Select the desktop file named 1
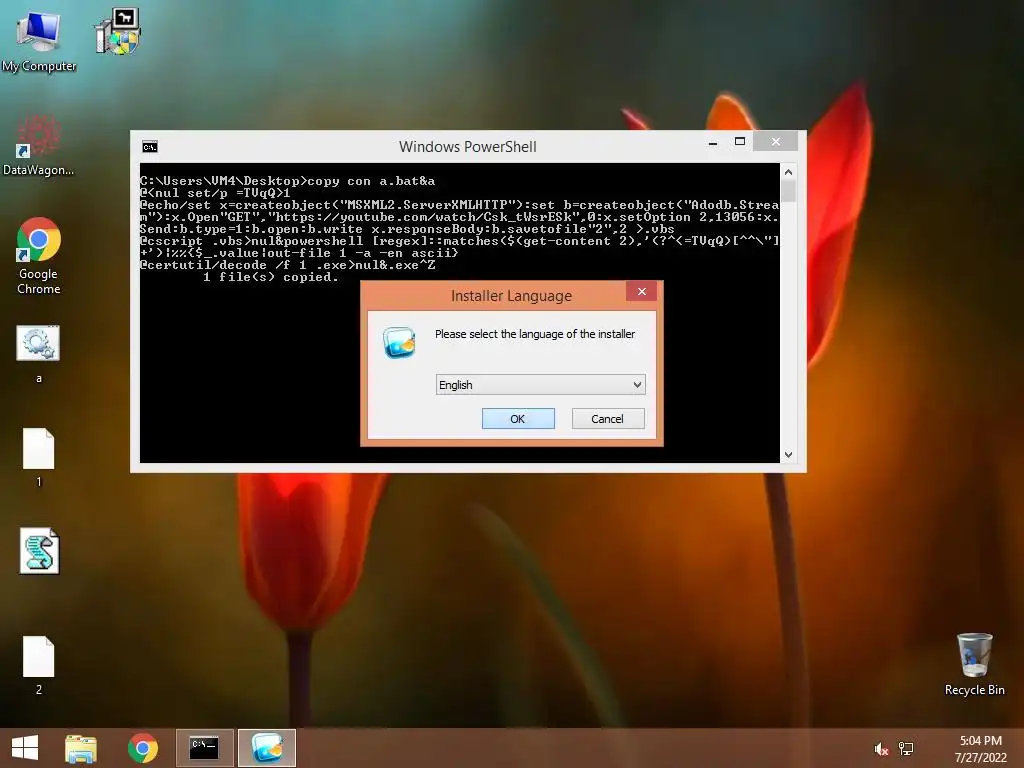Image resolution: width=1024 pixels, height=768 pixels. point(39,457)
